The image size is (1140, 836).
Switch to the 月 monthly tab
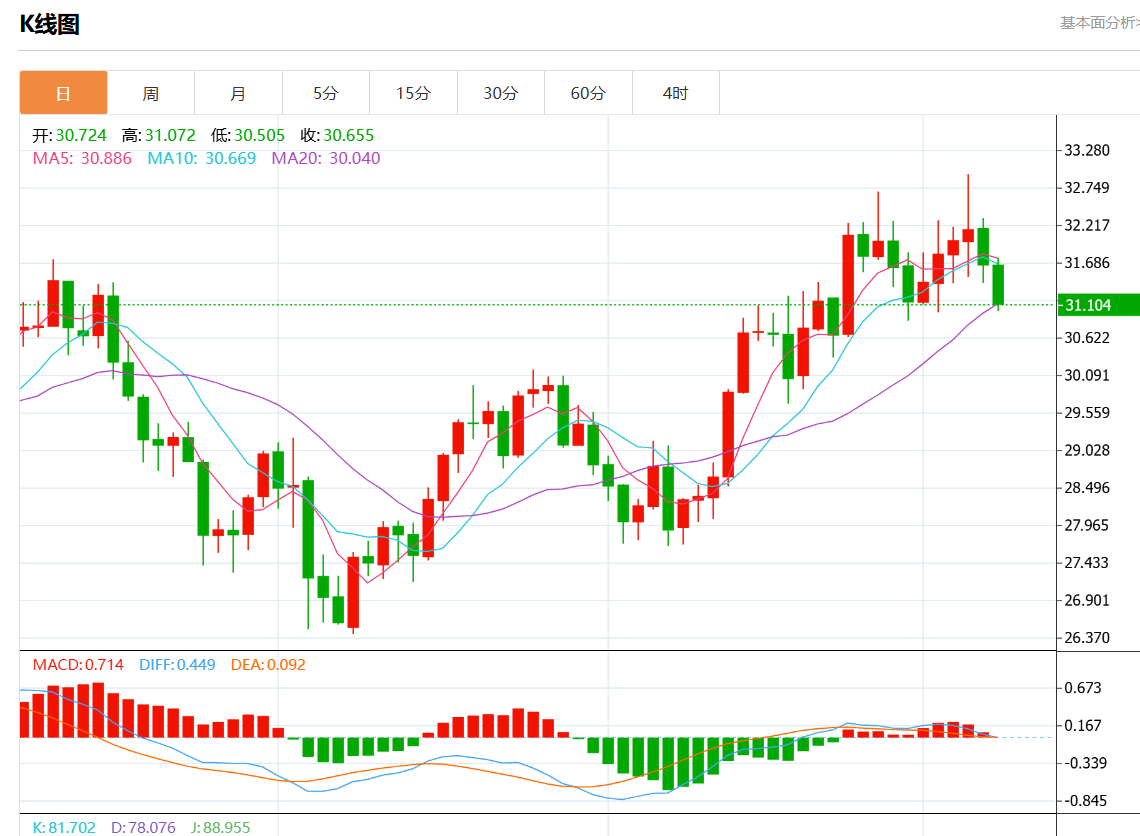point(238,93)
